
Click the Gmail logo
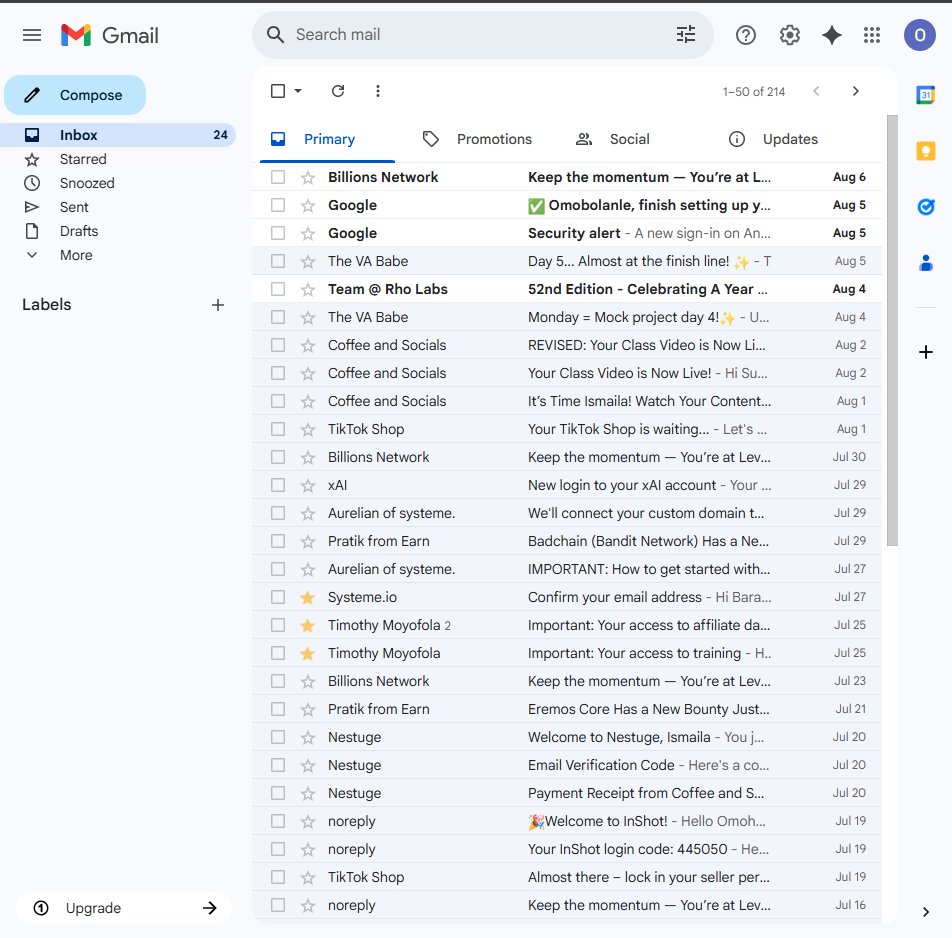[x=110, y=35]
